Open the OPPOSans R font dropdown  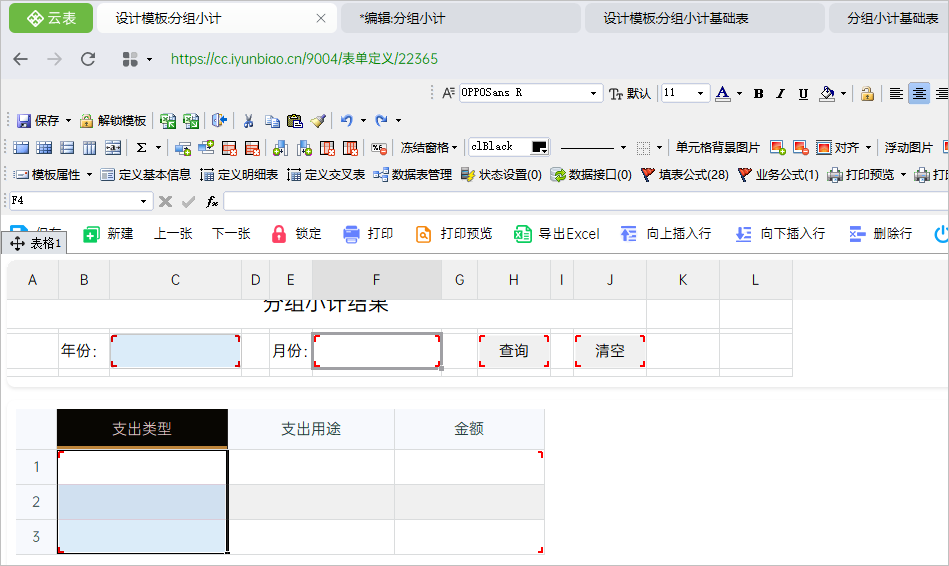click(x=593, y=93)
